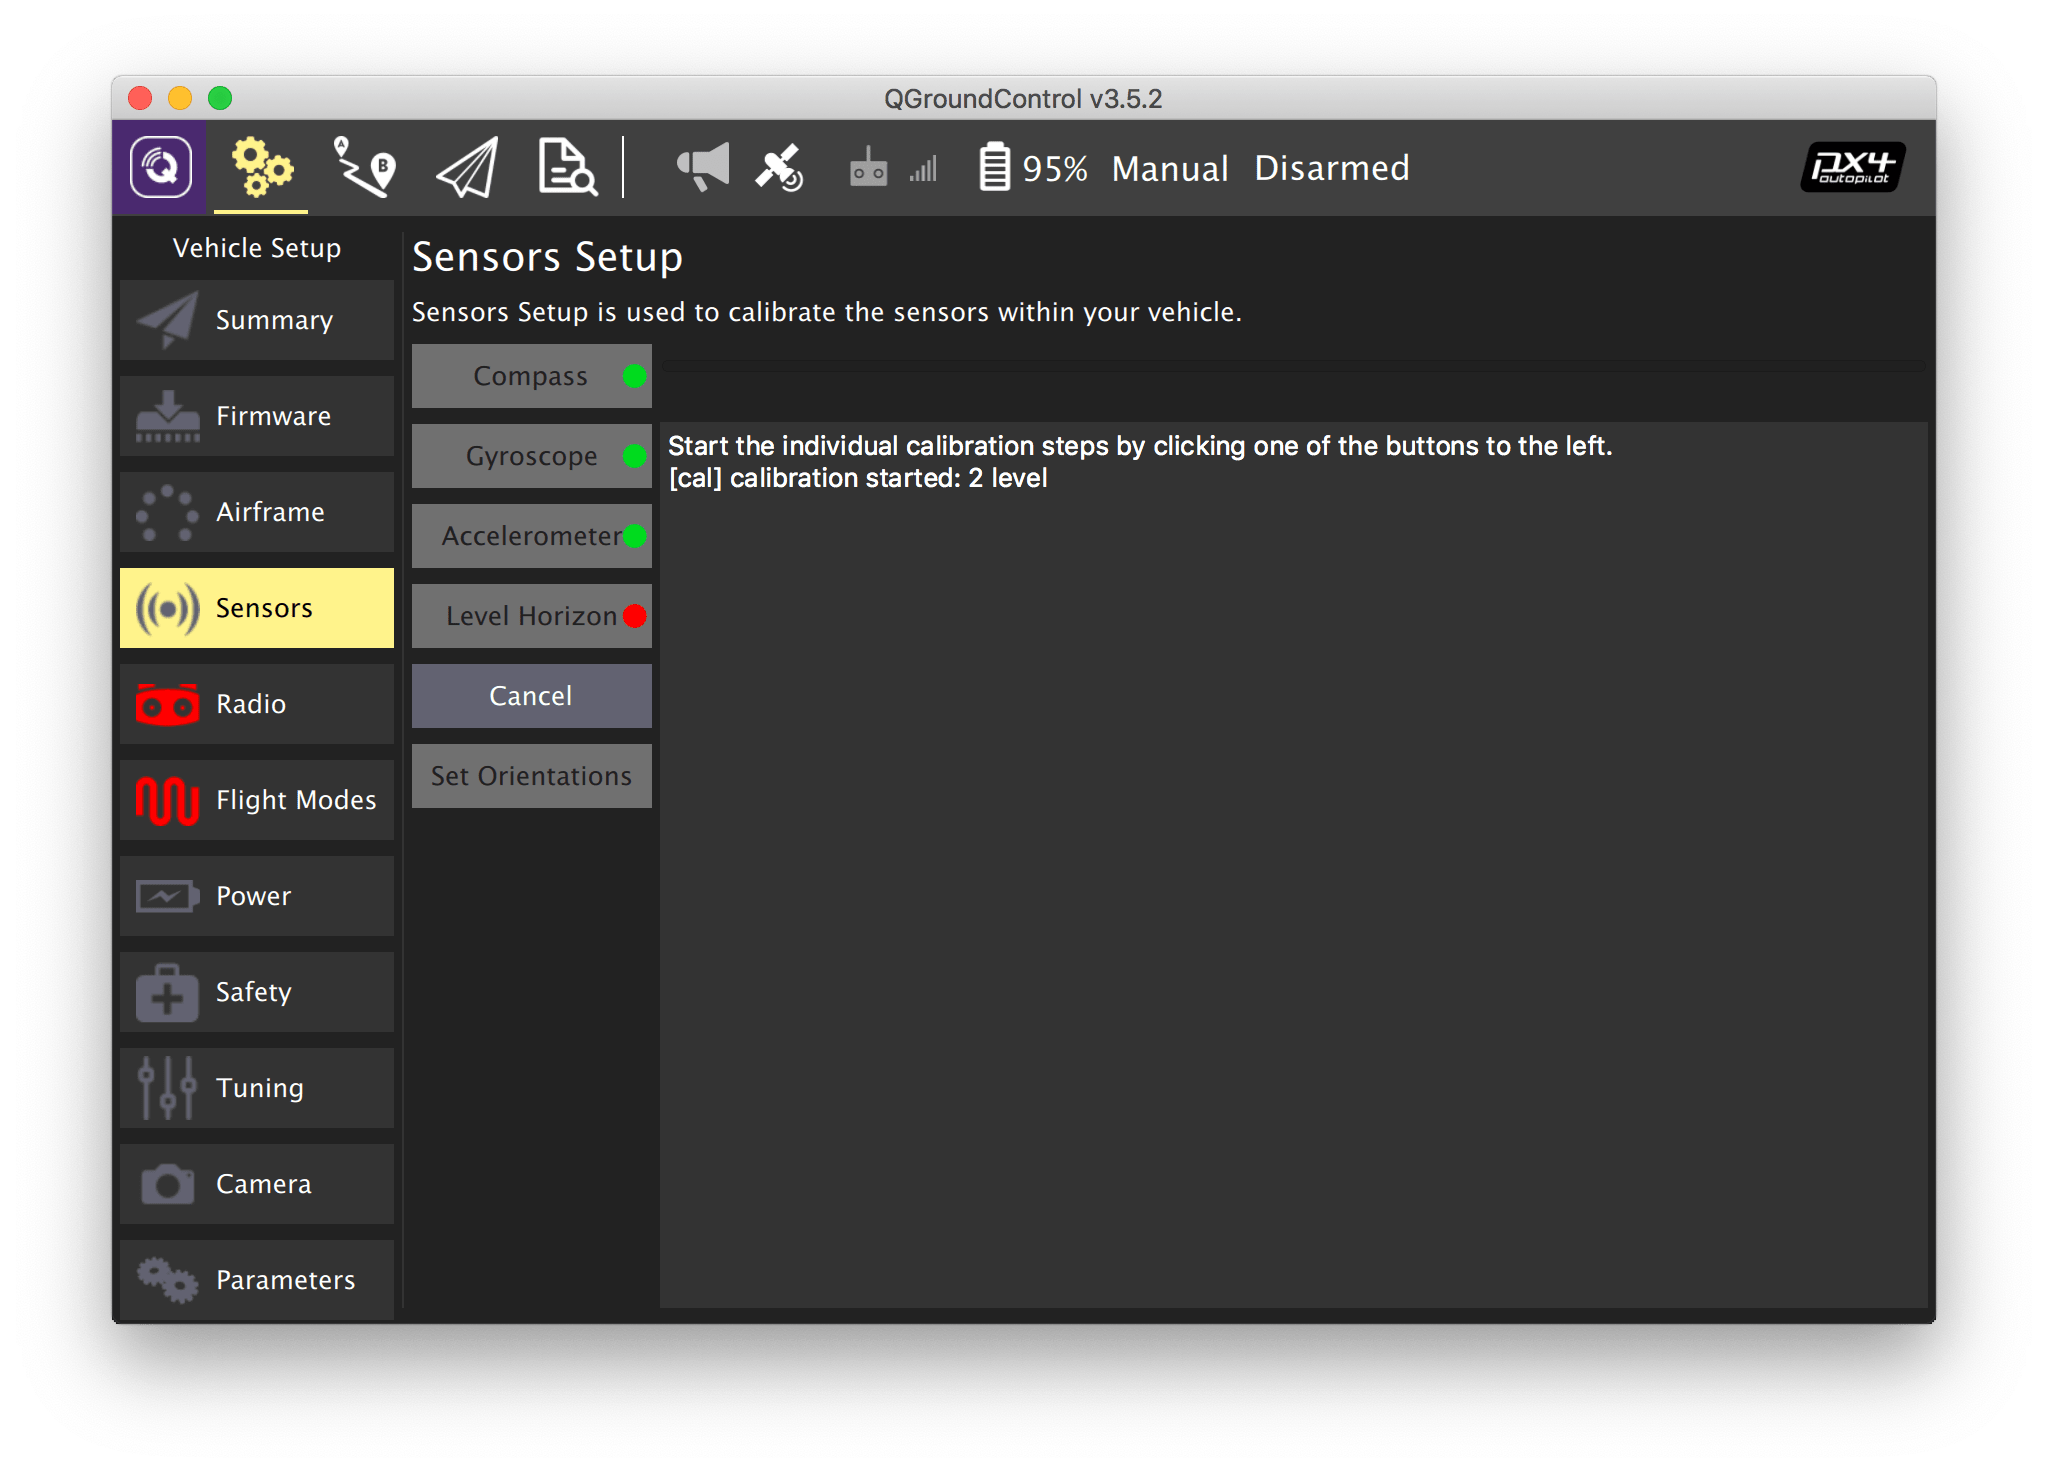Viewport: 2048px width, 1472px height.
Task: Switch to Fly view paper plane icon
Action: point(468,167)
